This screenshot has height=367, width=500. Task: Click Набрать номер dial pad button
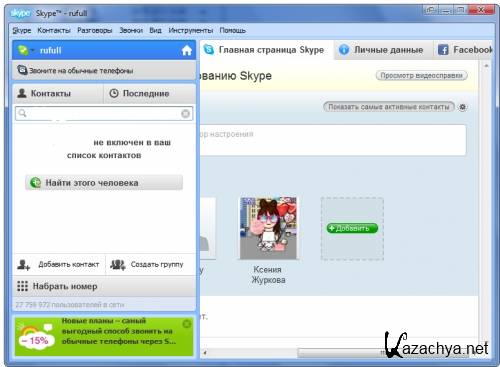[104, 286]
